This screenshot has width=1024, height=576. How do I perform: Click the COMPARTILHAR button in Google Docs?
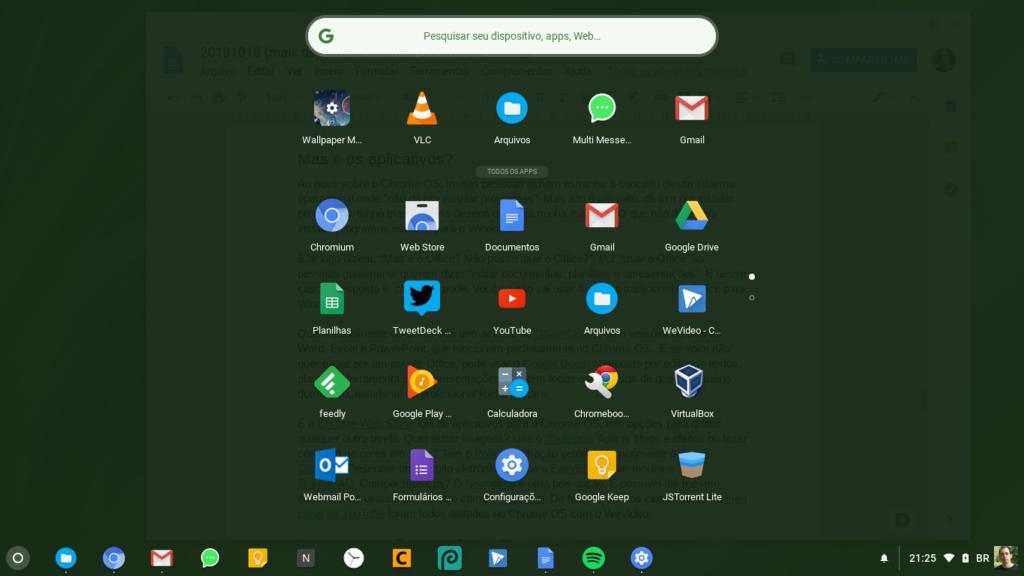pyautogui.click(x=863, y=60)
